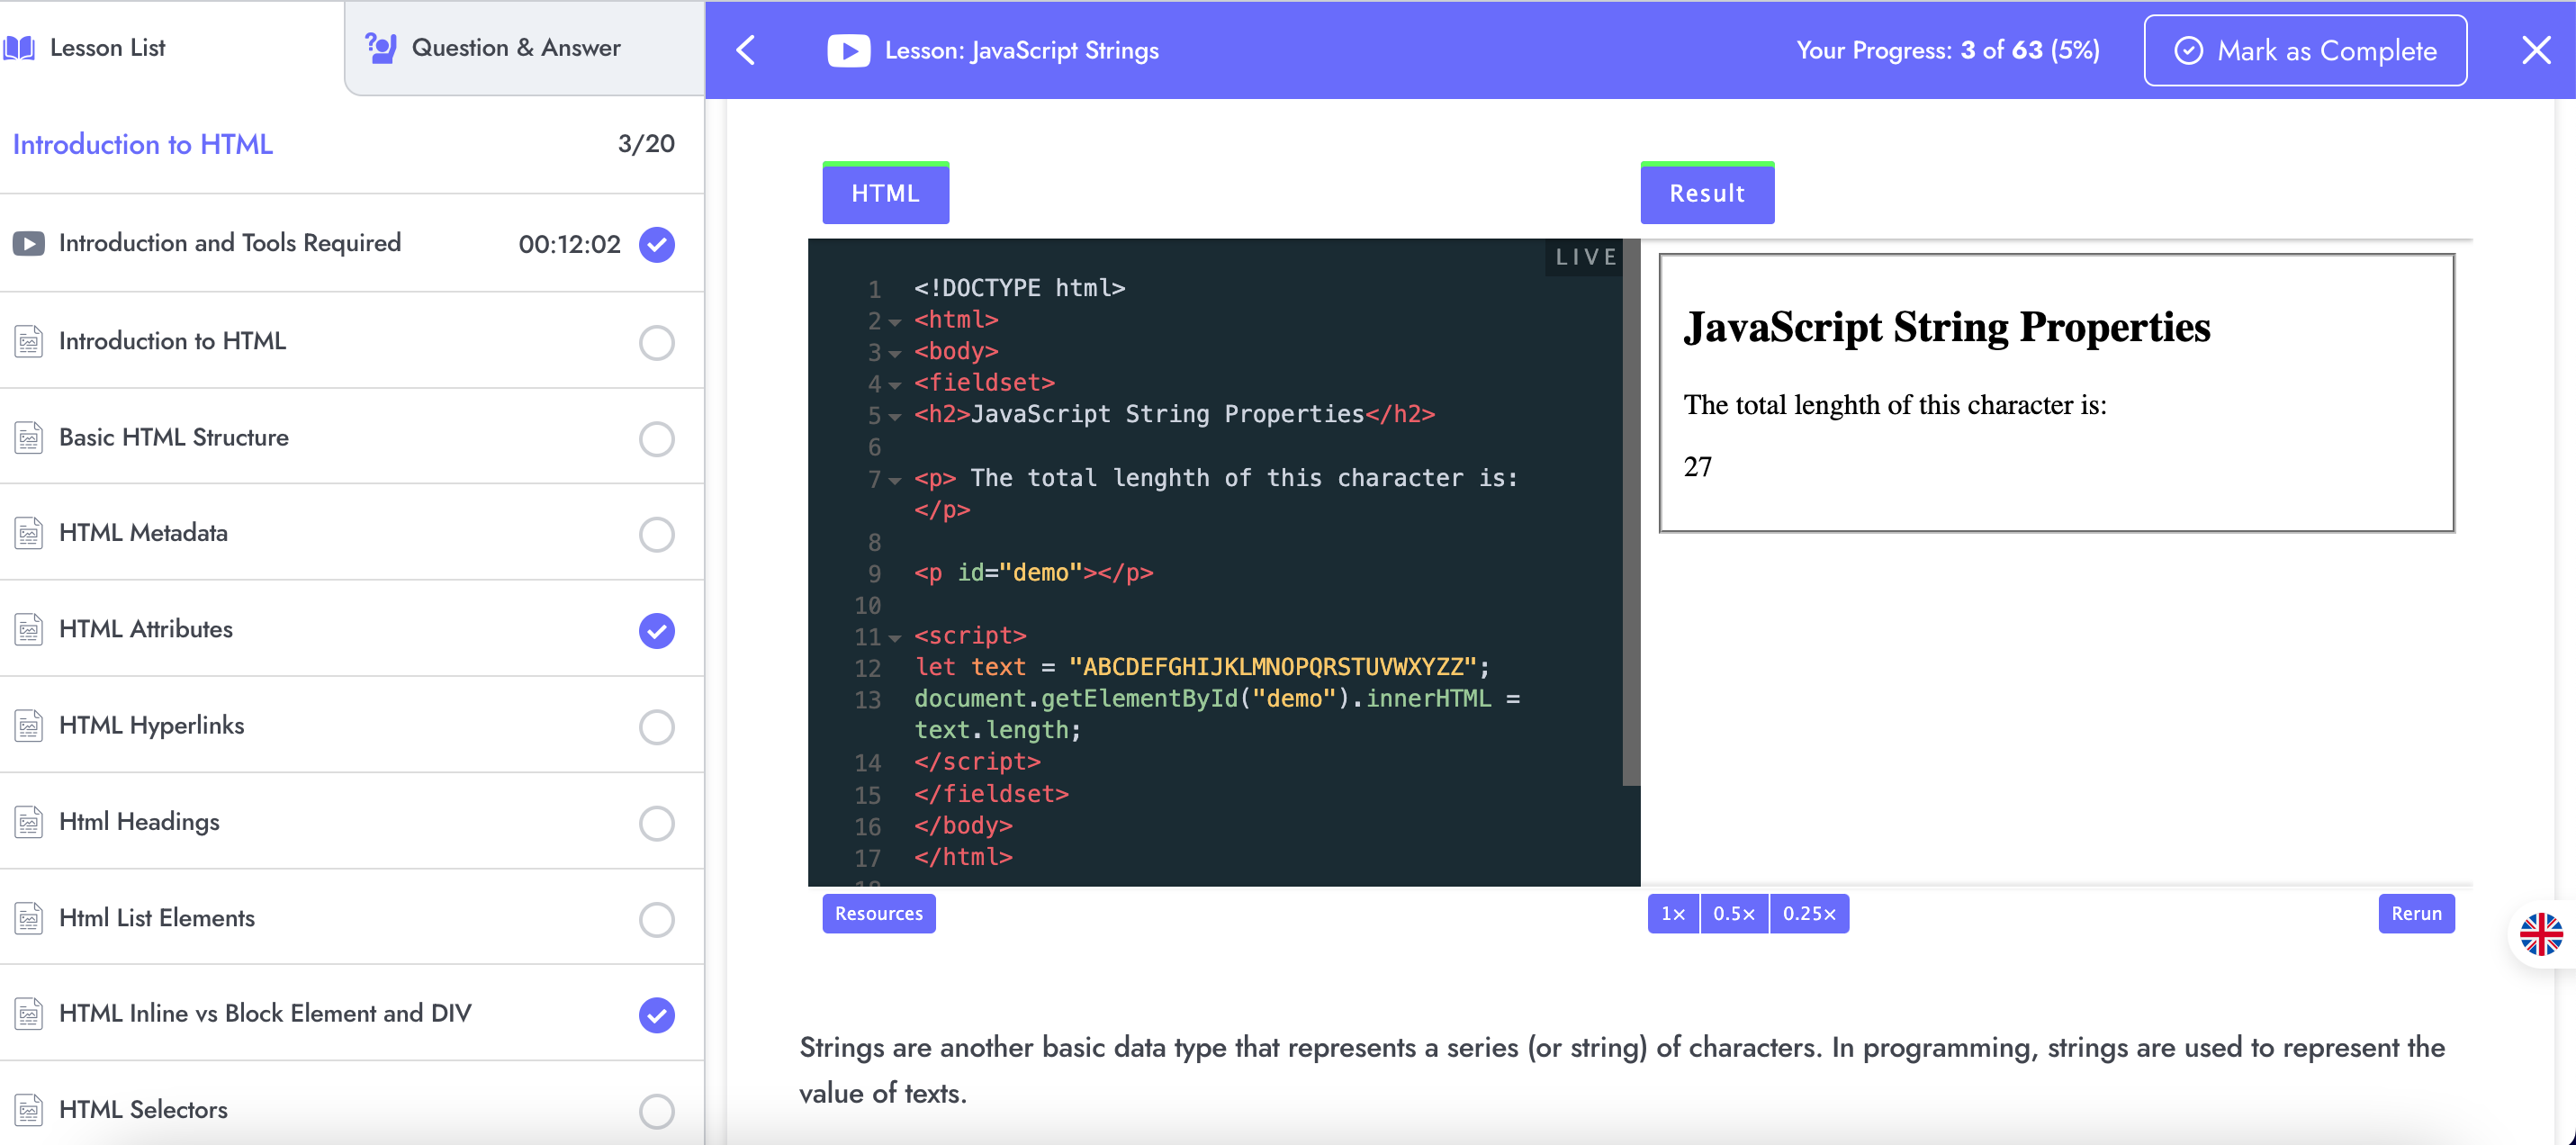
Task: Click video icon for Introduction and Tools Required
Action: tap(28, 243)
